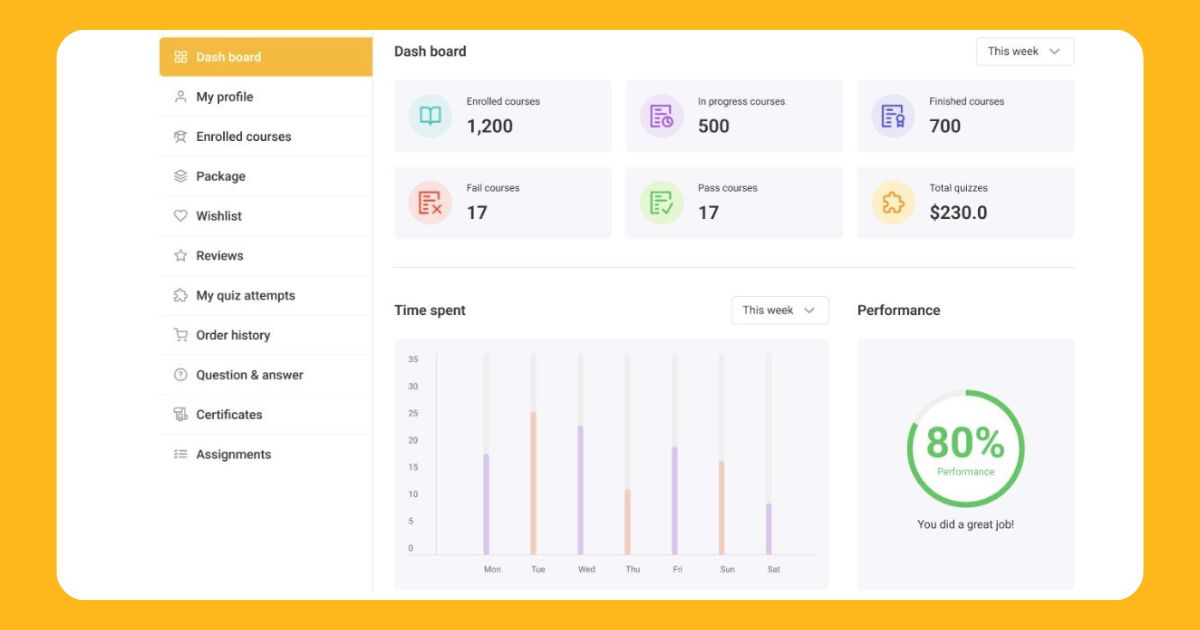The width and height of the screenshot is (1200, 630).
Task: Click the Fri bar in the chart
Action: point(675,501)
